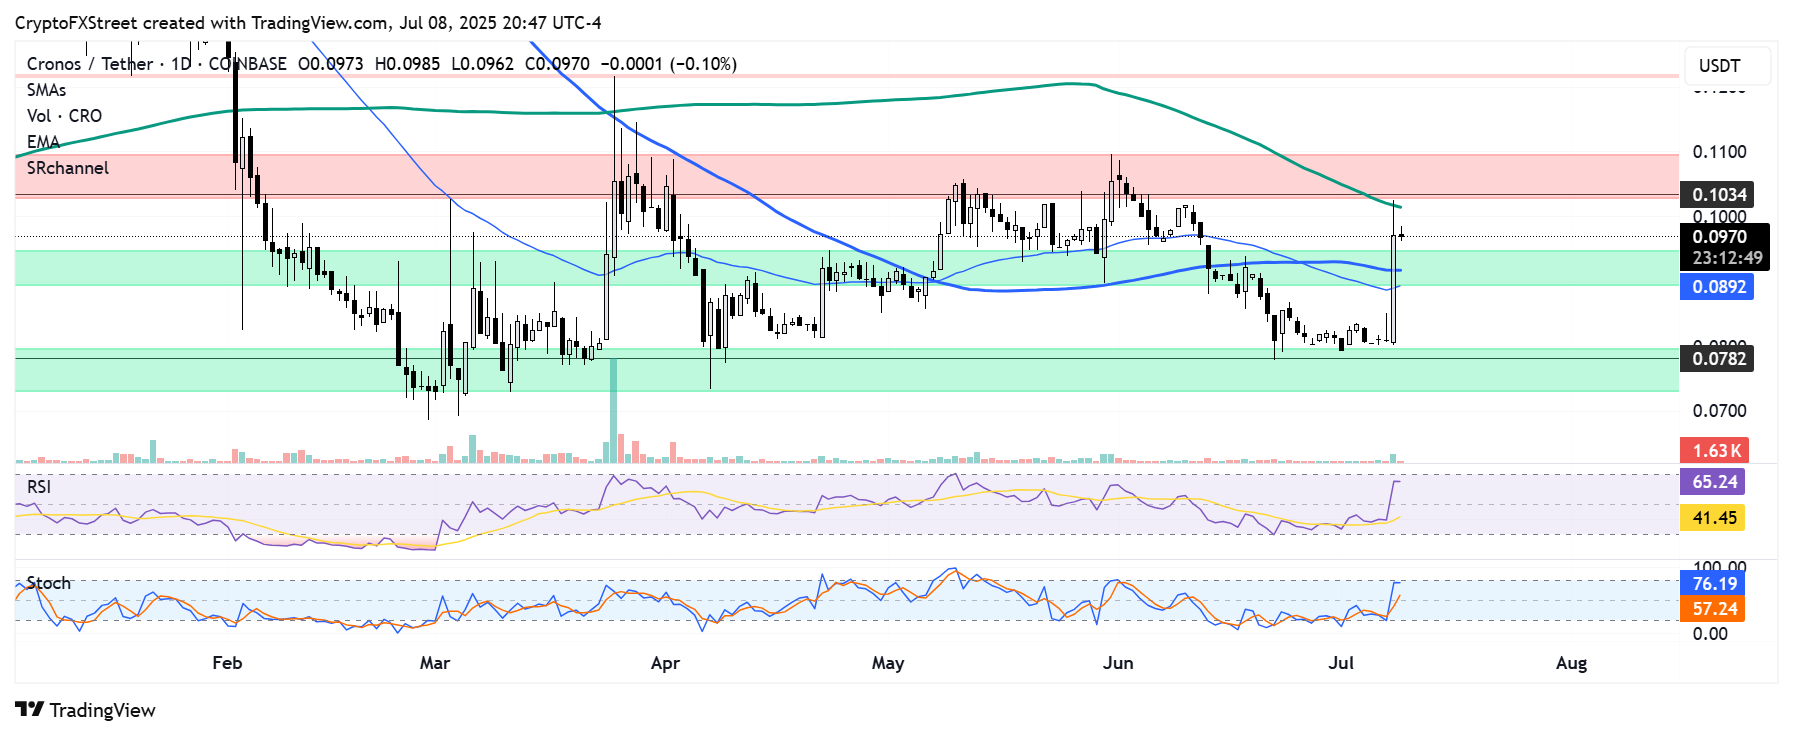
Task: Click the TradingView logo at bottom left
Action: coord(86,710)
